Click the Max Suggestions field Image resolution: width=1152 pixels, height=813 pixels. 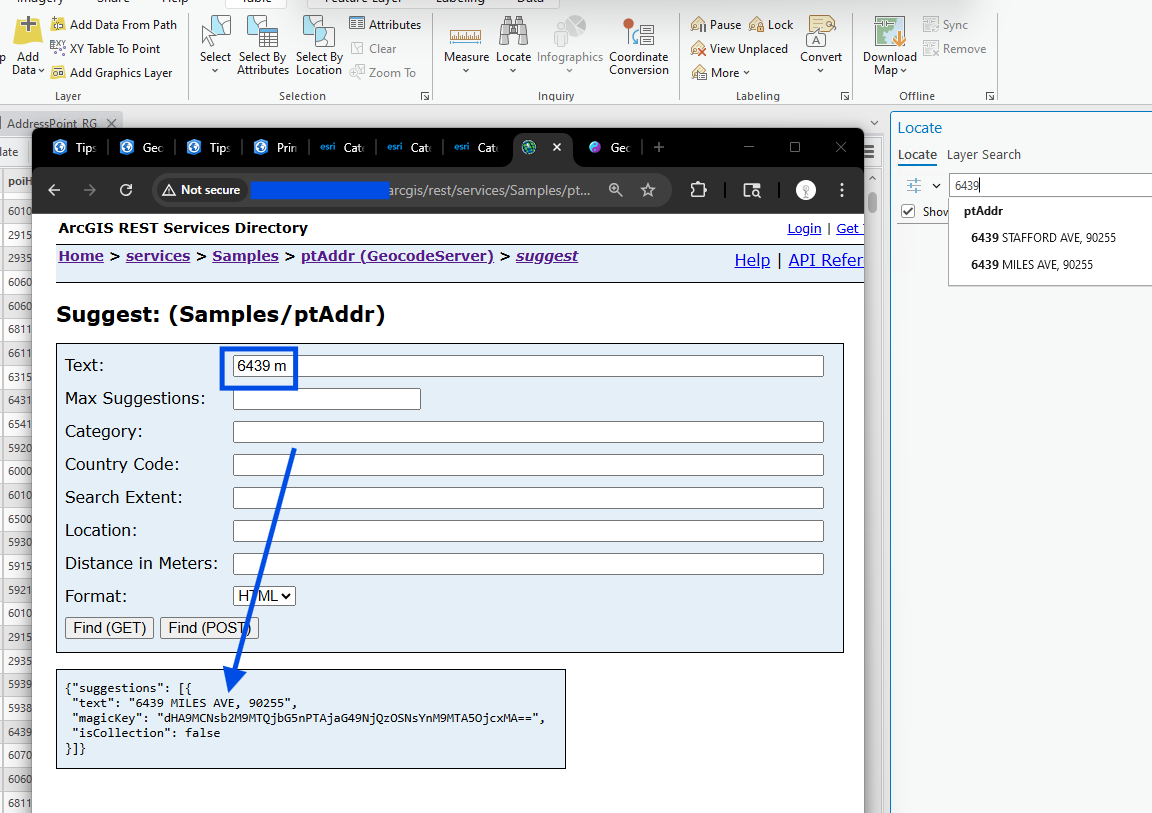pos(327,399)
